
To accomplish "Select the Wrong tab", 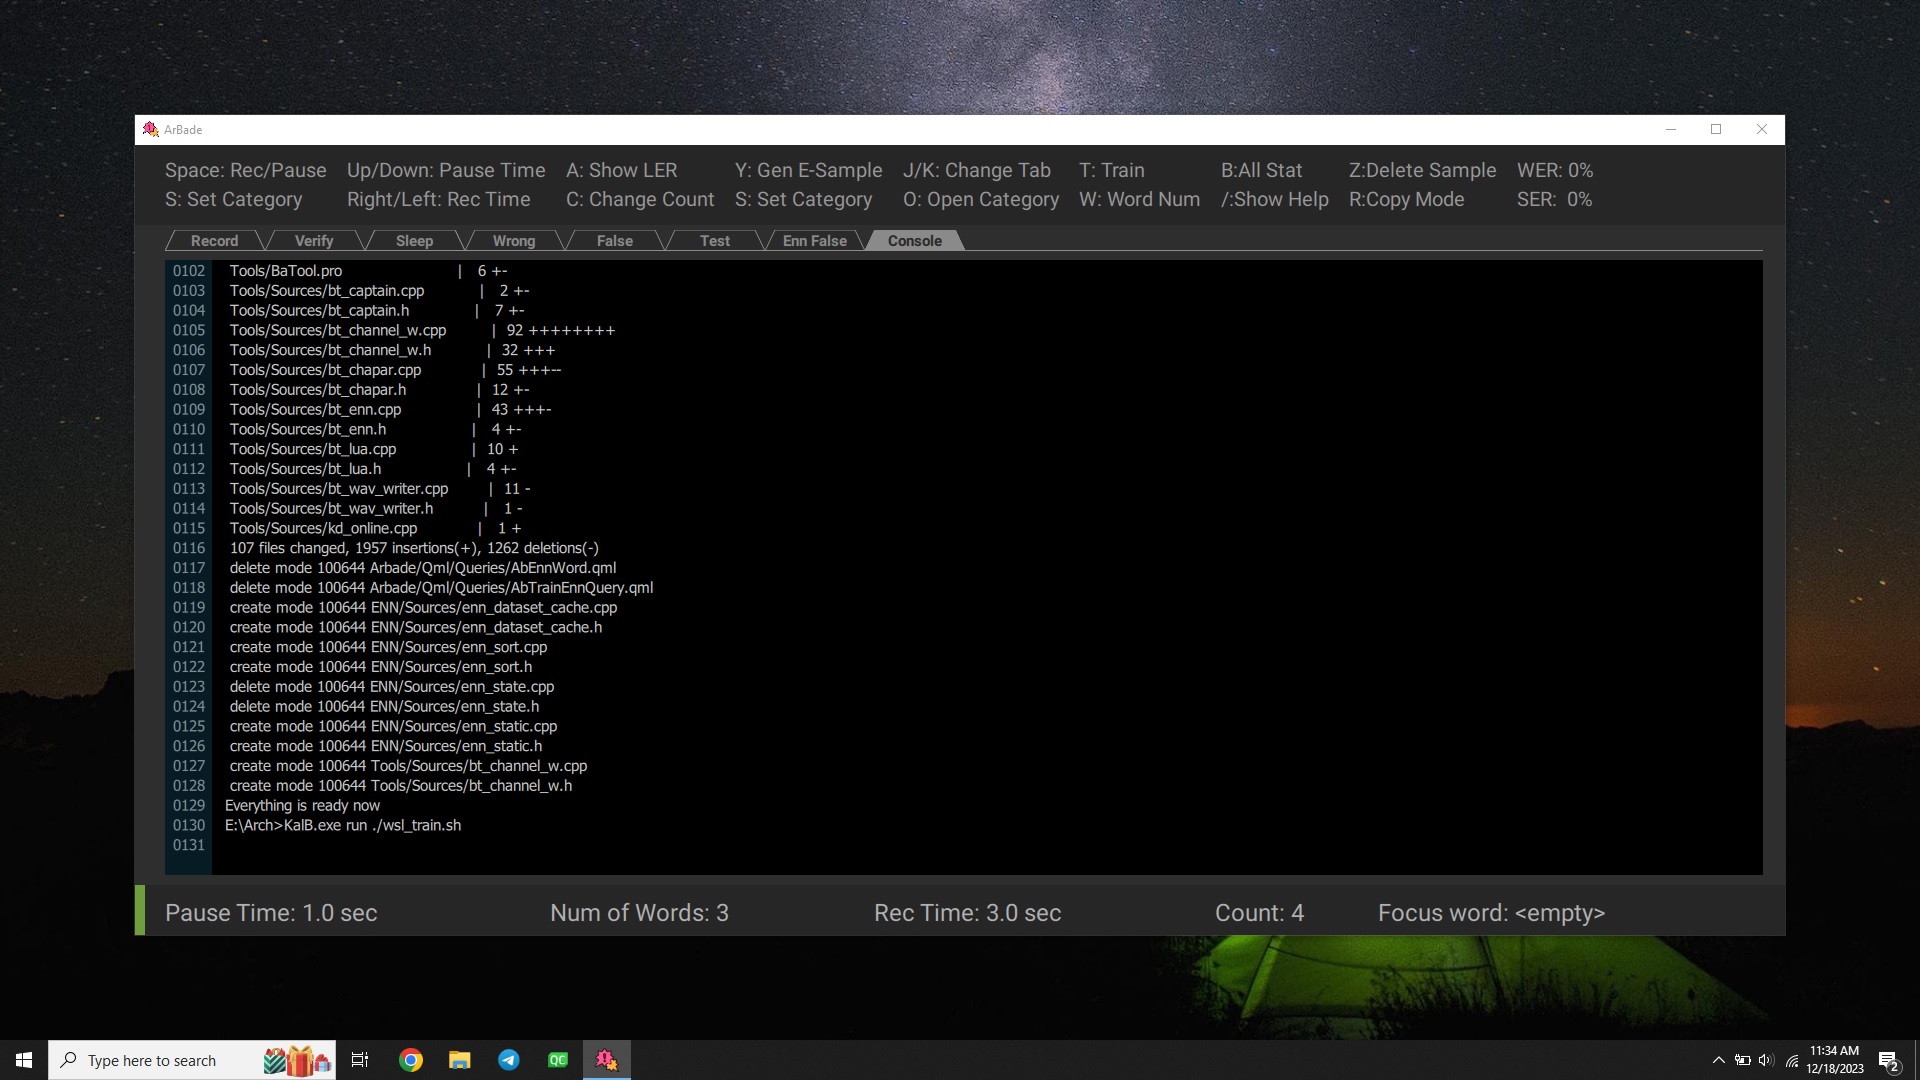I will point(514,241).
